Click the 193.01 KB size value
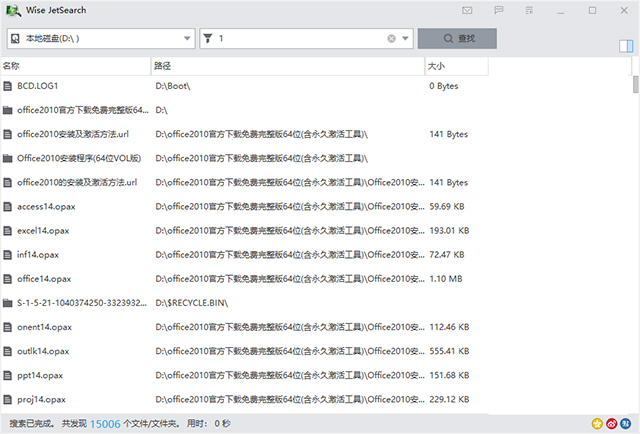The width and height of the screenshot is (640, 434). [x=449, y=230]
